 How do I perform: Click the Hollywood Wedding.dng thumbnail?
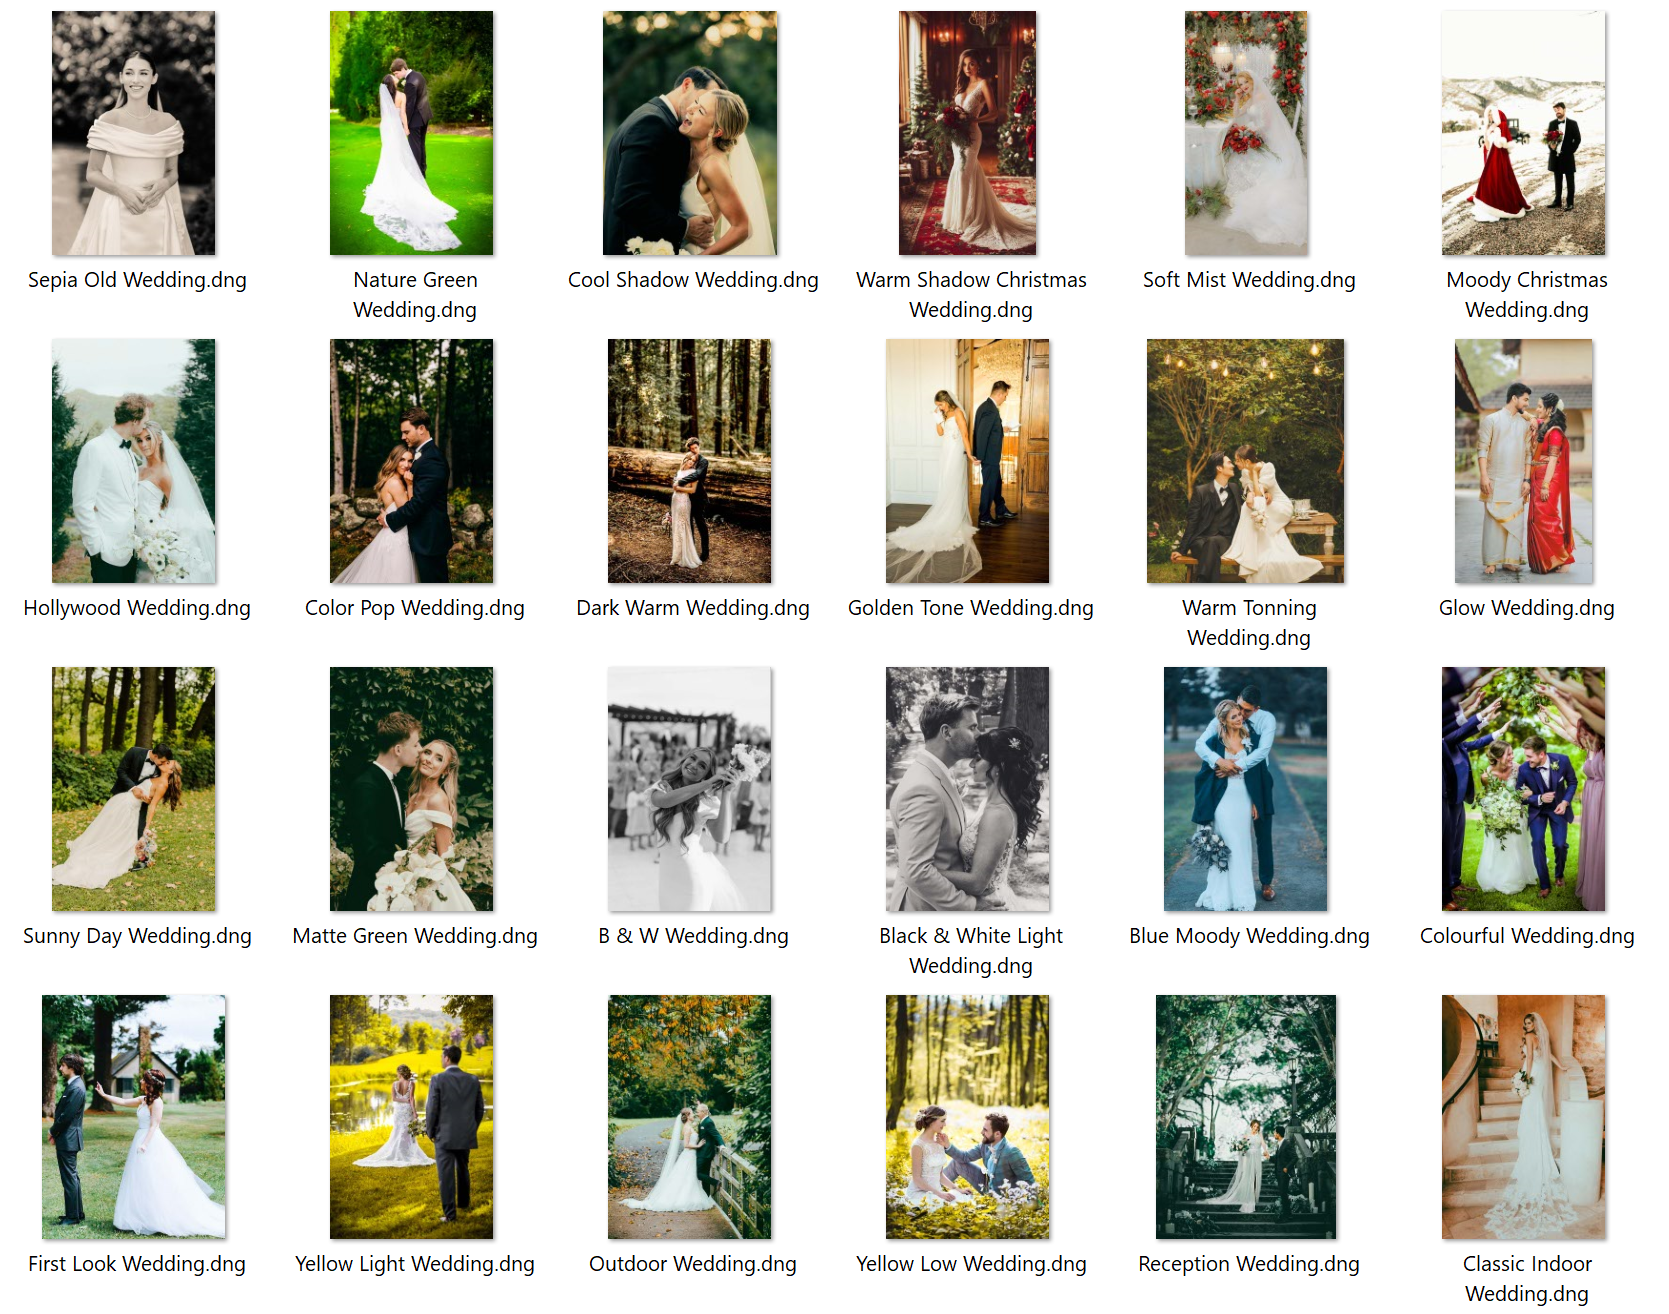click(x=133, y=461)
